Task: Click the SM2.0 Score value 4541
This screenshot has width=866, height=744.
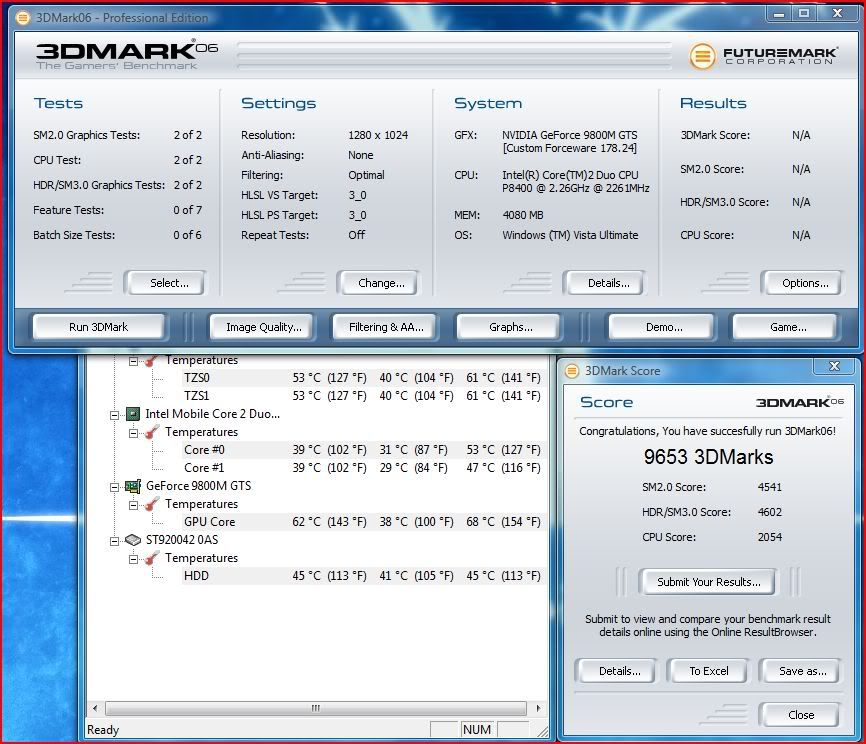Action: point(769,487)
